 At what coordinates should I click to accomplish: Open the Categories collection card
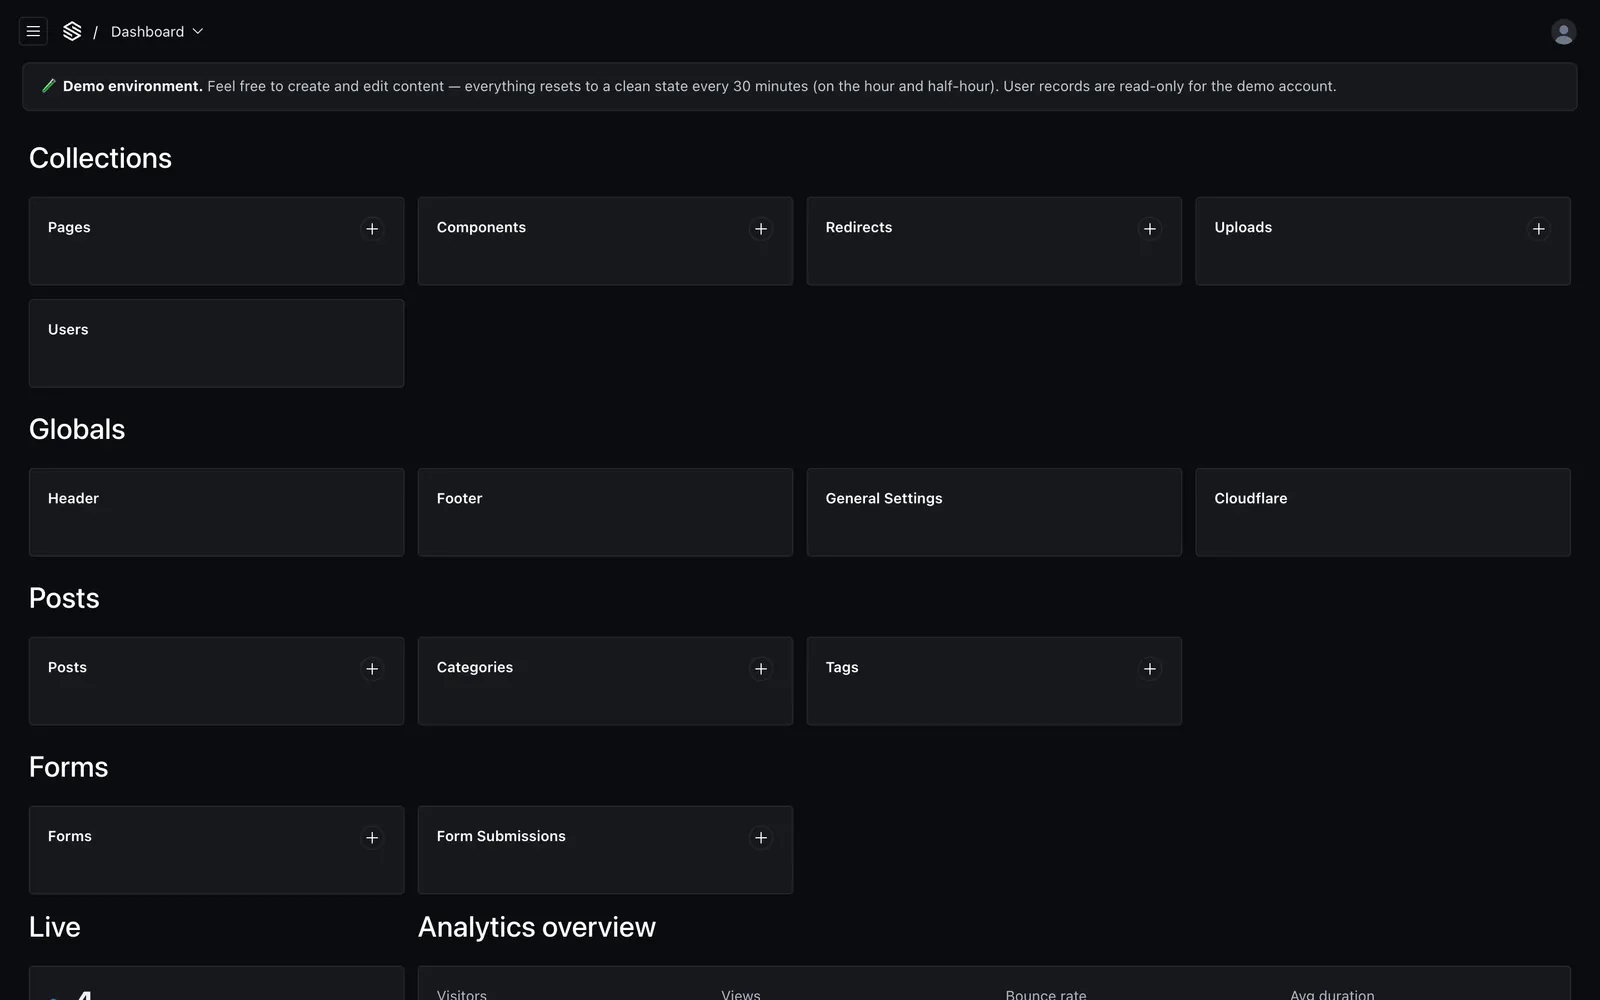pyautogui.click(x=605, y=681)
